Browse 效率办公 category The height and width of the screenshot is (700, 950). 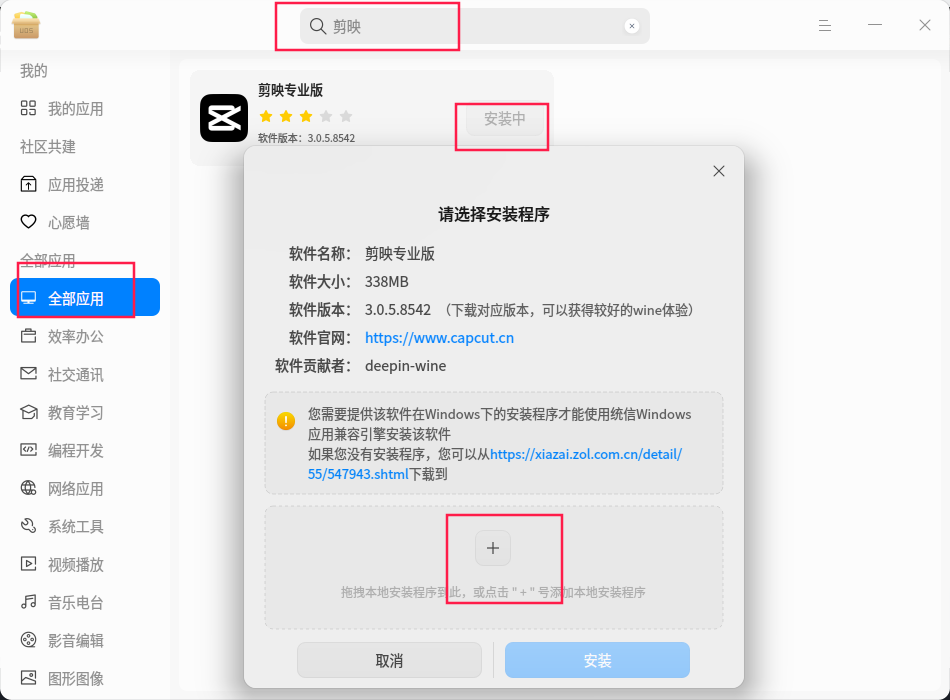pyautogui.click(x=85, y=336)
